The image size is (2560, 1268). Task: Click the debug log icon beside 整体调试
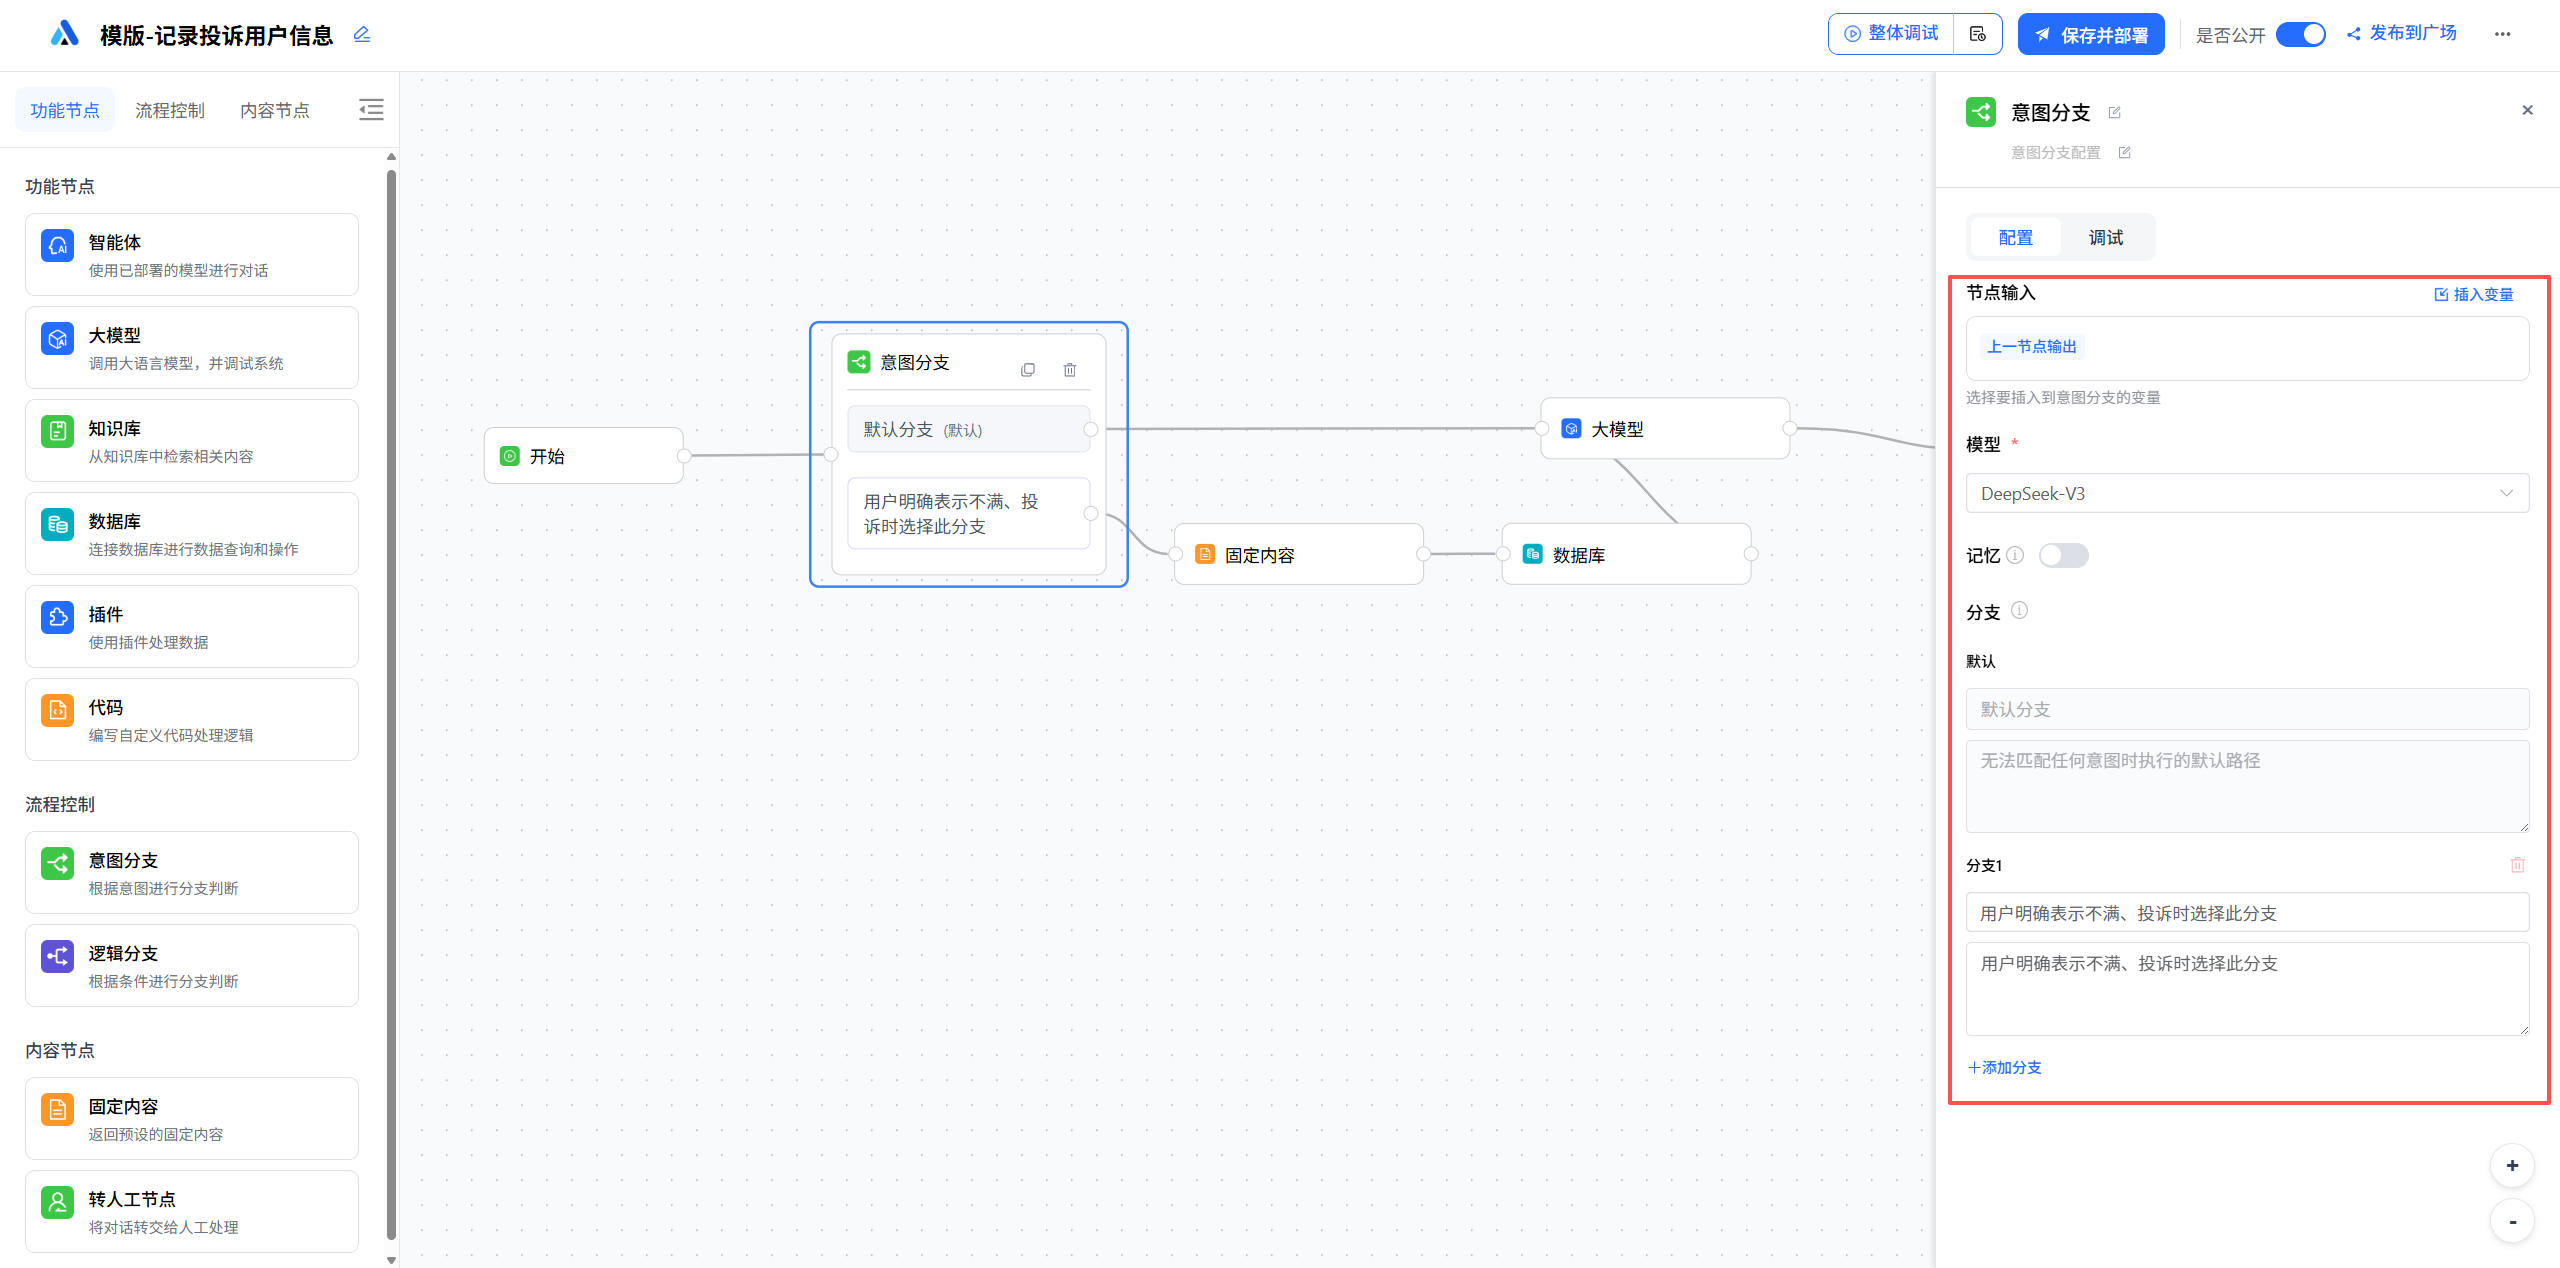1977,34
